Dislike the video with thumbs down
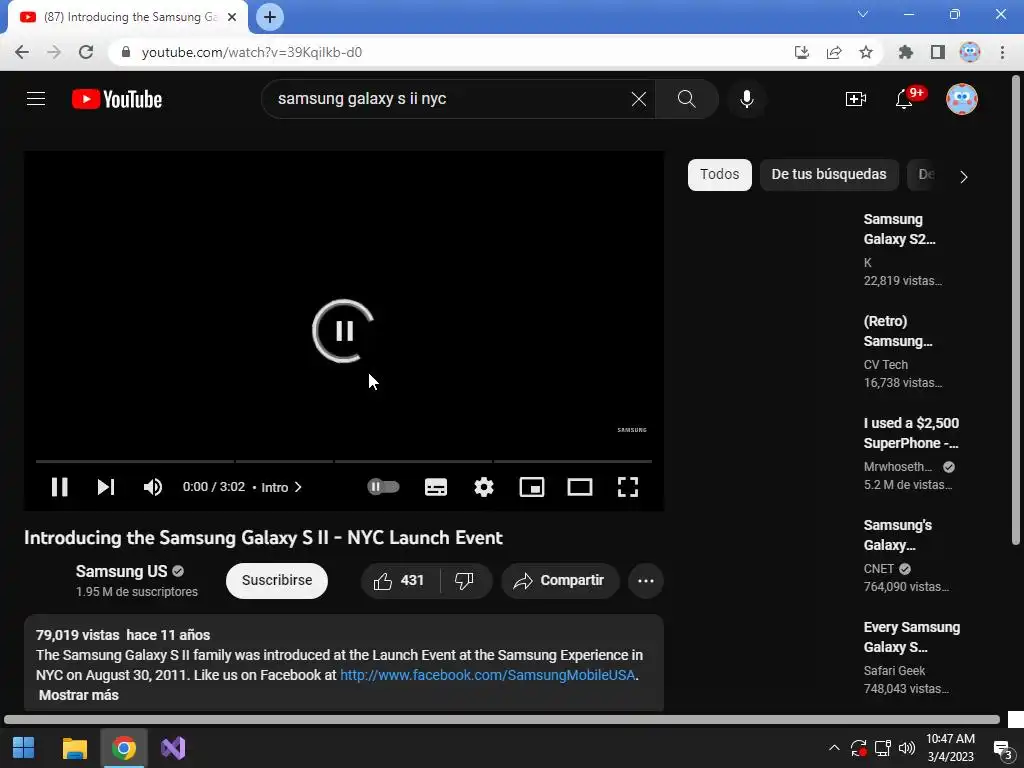 click(464, 581)
